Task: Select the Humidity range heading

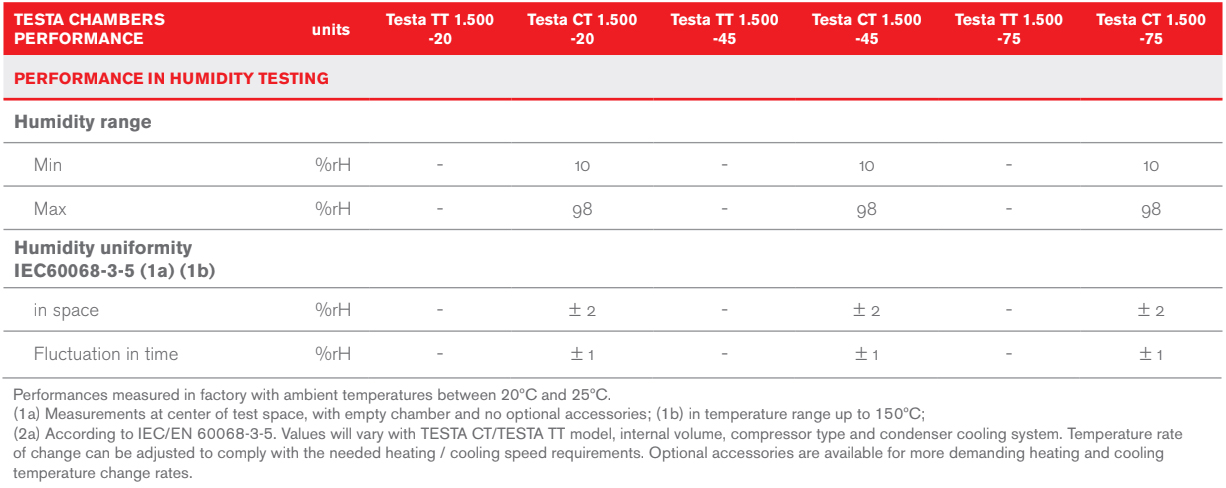Action: 83,122
